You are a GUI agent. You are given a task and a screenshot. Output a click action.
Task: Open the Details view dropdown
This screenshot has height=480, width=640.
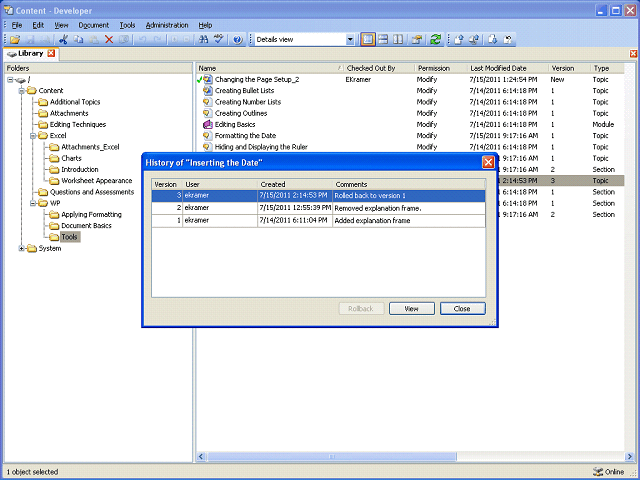click(350, 40)
